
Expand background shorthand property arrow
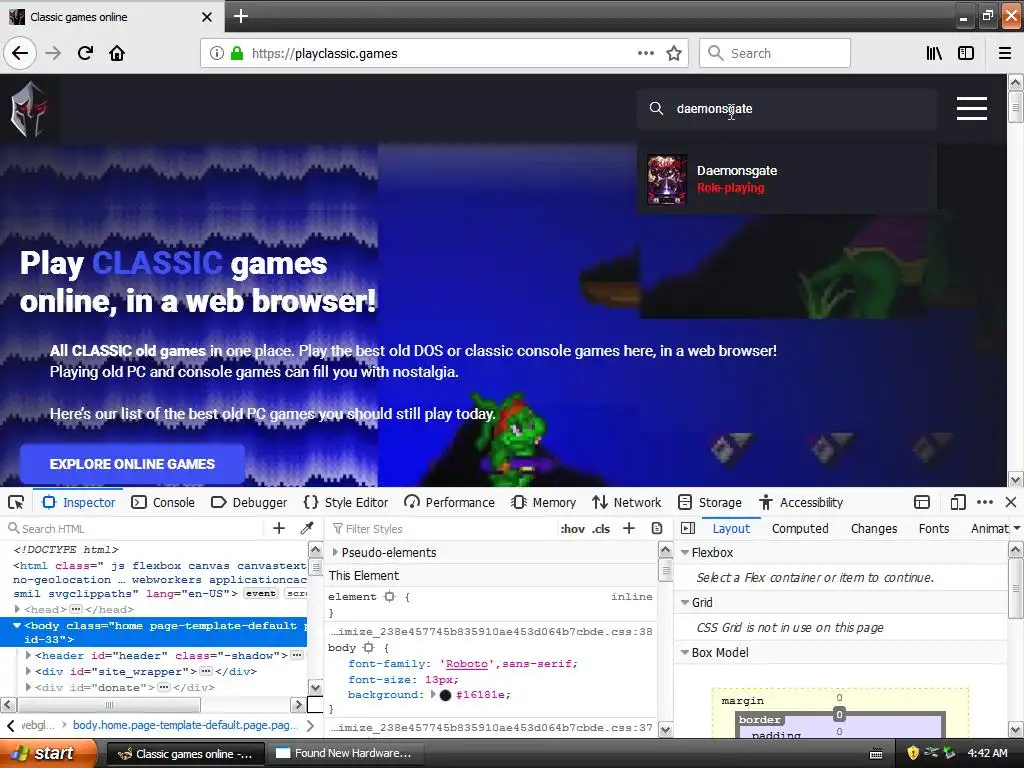[x=432, y=695]
